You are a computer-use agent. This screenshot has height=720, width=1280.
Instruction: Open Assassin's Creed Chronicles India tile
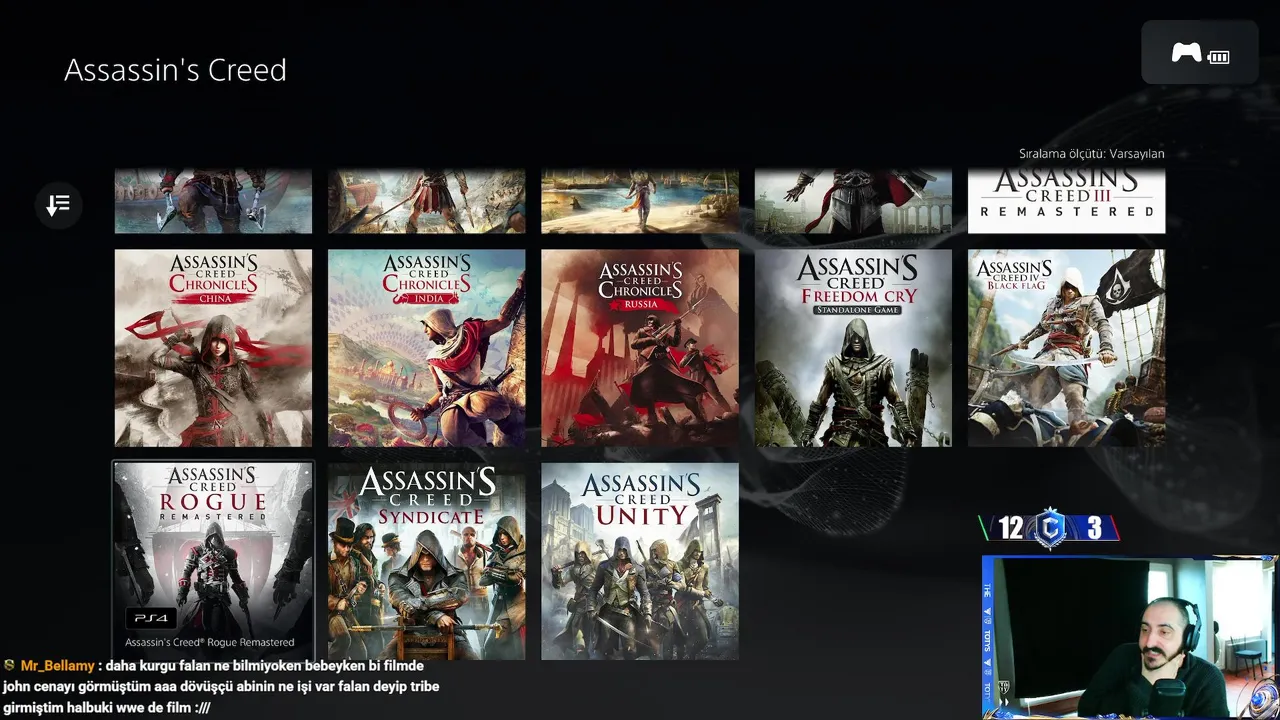(426, 348)
